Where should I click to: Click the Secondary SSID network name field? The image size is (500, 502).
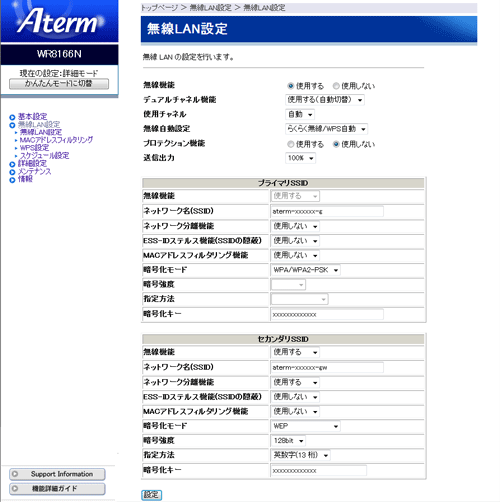coord(327,367)
